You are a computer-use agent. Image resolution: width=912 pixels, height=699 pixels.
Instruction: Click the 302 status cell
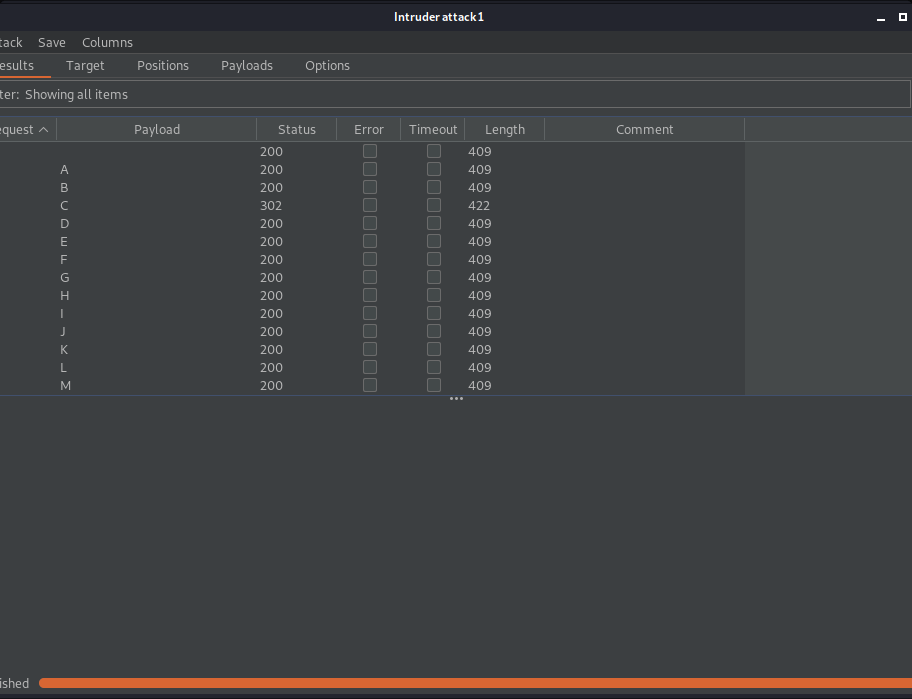point(271,206)
